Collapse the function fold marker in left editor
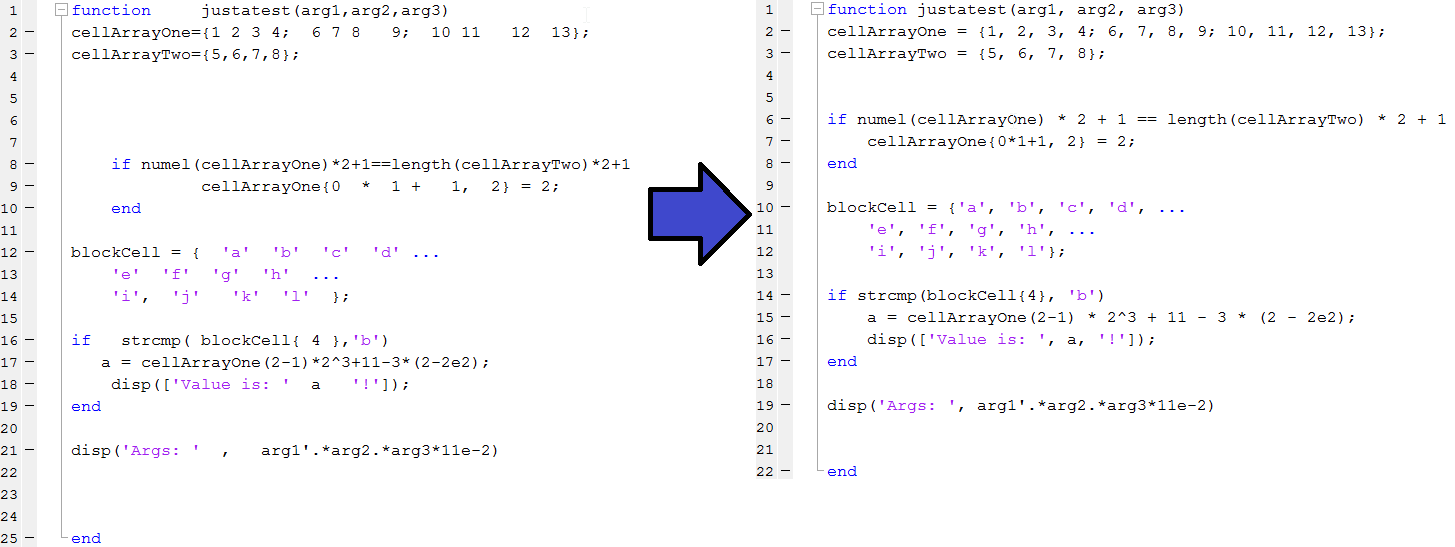The width and height of the screenshot is (1455, 547). click(x=62, y=10)
